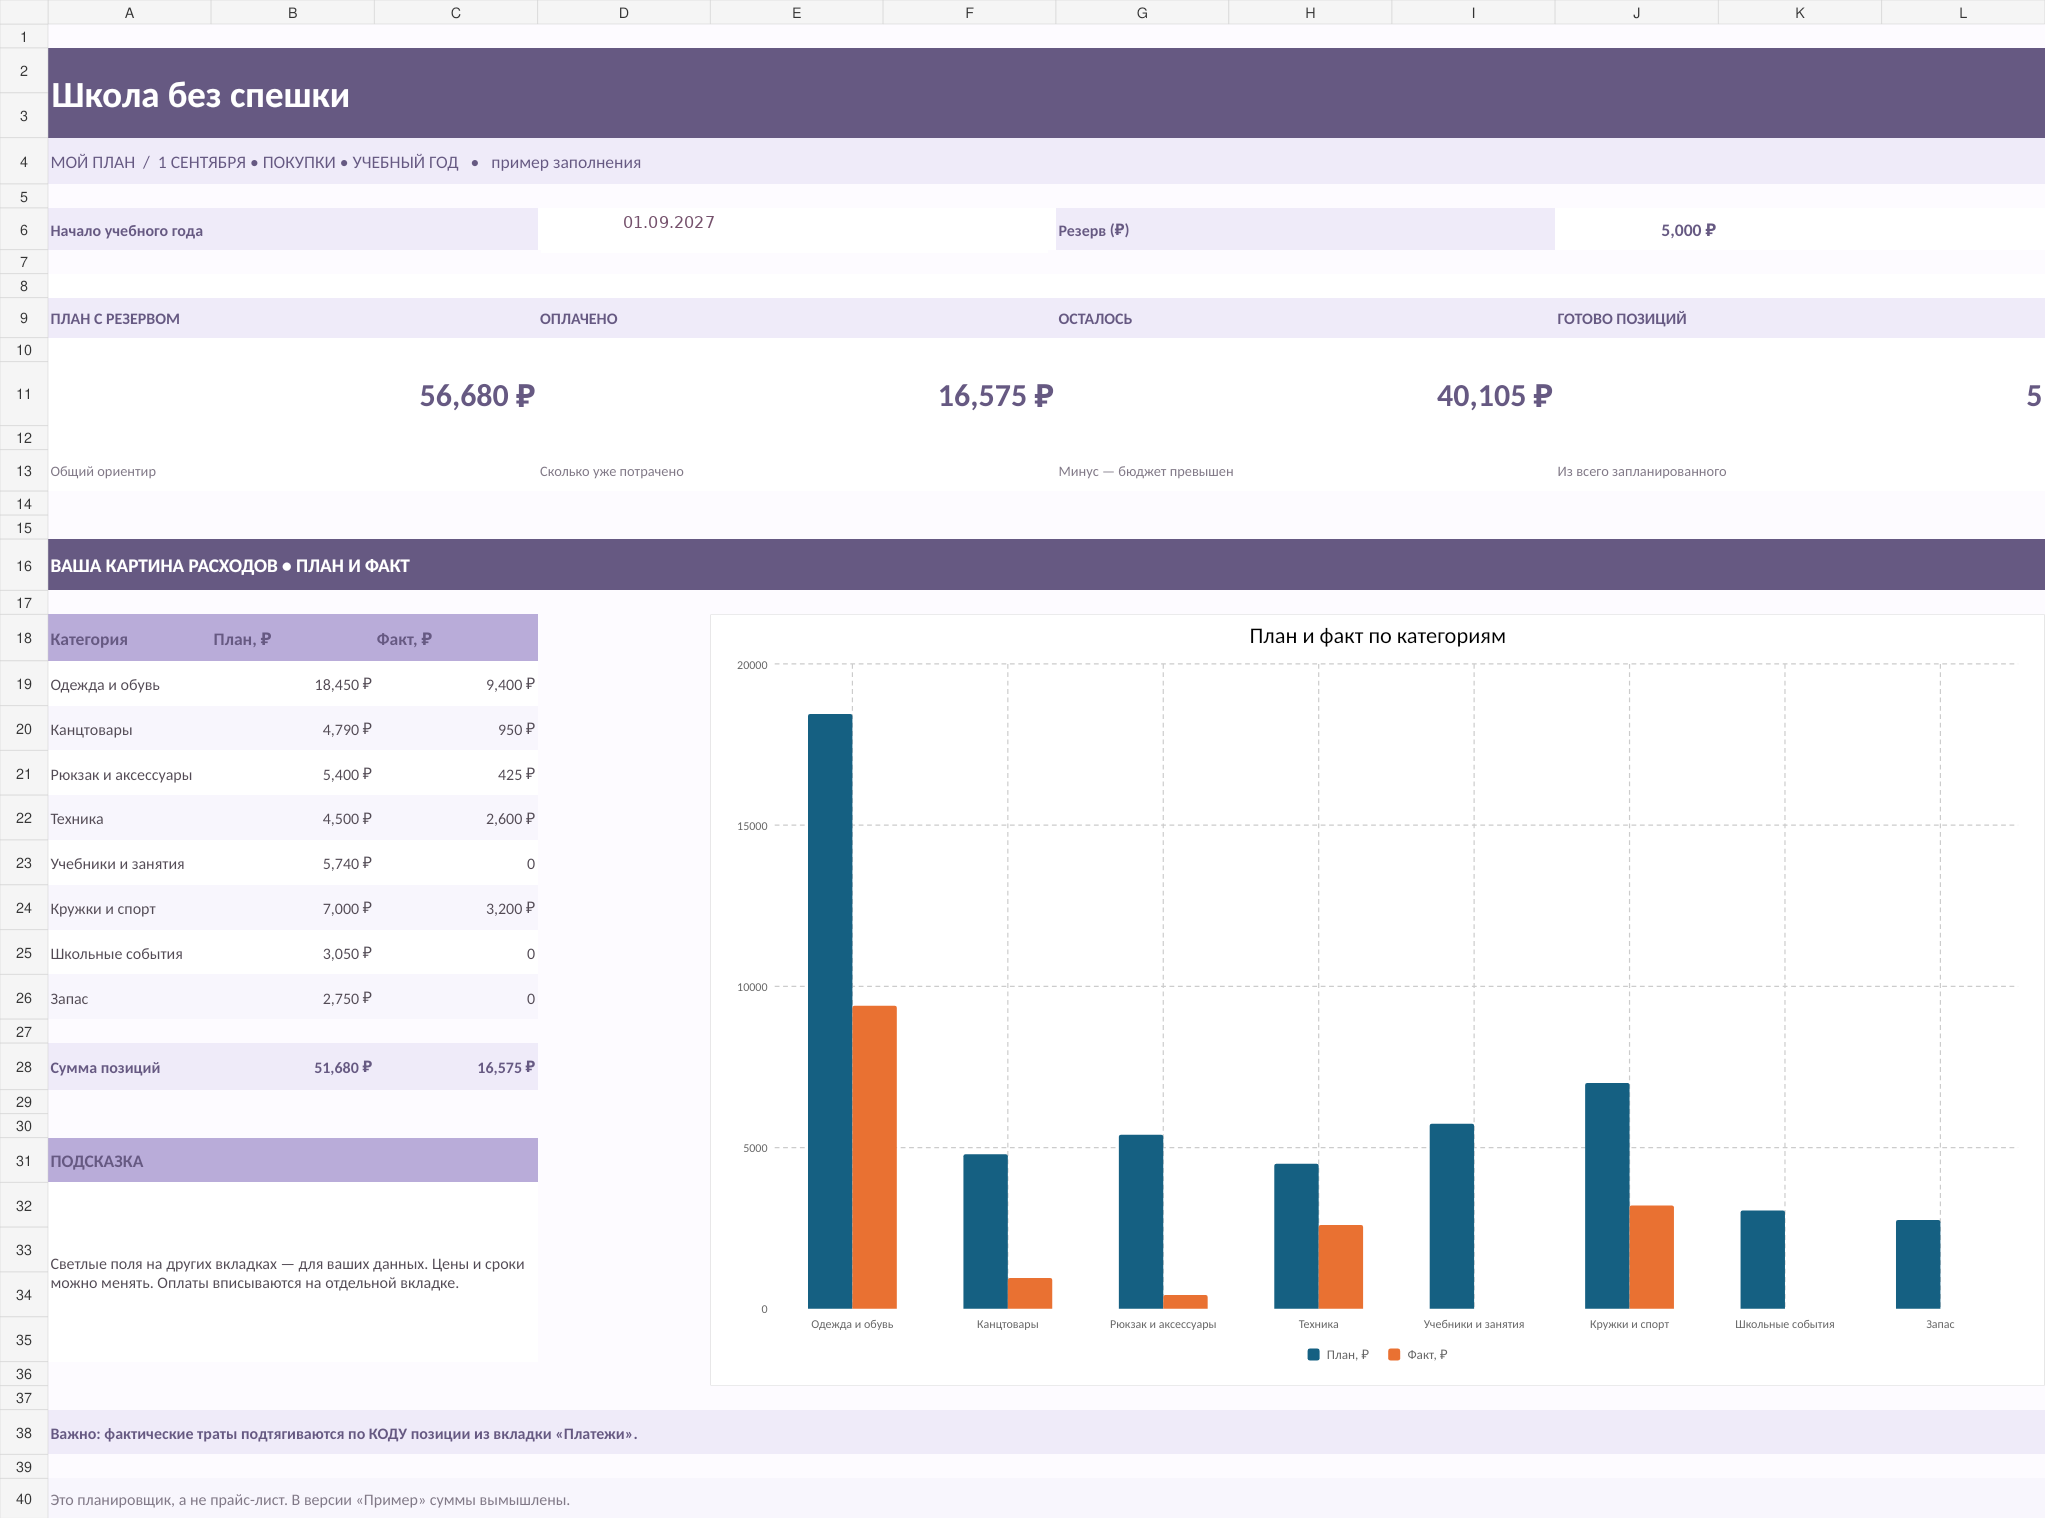Select the 'Школьные события' category cell
This screenshot has width=2045, height=1518.
pos(129,954)
